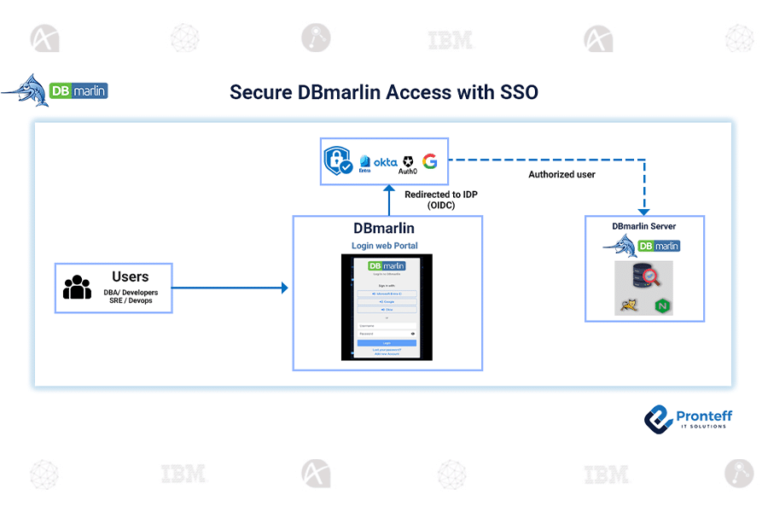The height and width of the screenshot is (512, 768).
Task: Click the Pronteff logo mark
Action: (659, 419)
